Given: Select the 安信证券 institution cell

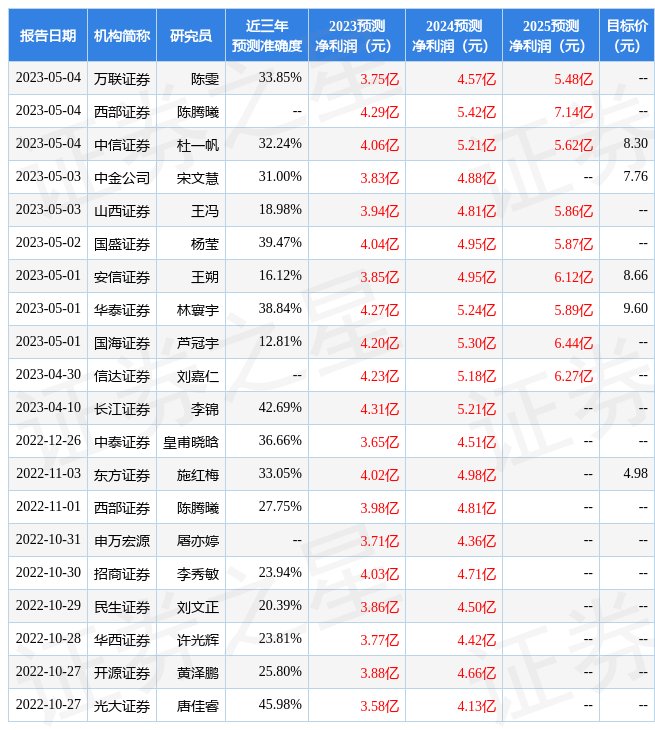Looking at the screenshot, I should coord(122,277).
